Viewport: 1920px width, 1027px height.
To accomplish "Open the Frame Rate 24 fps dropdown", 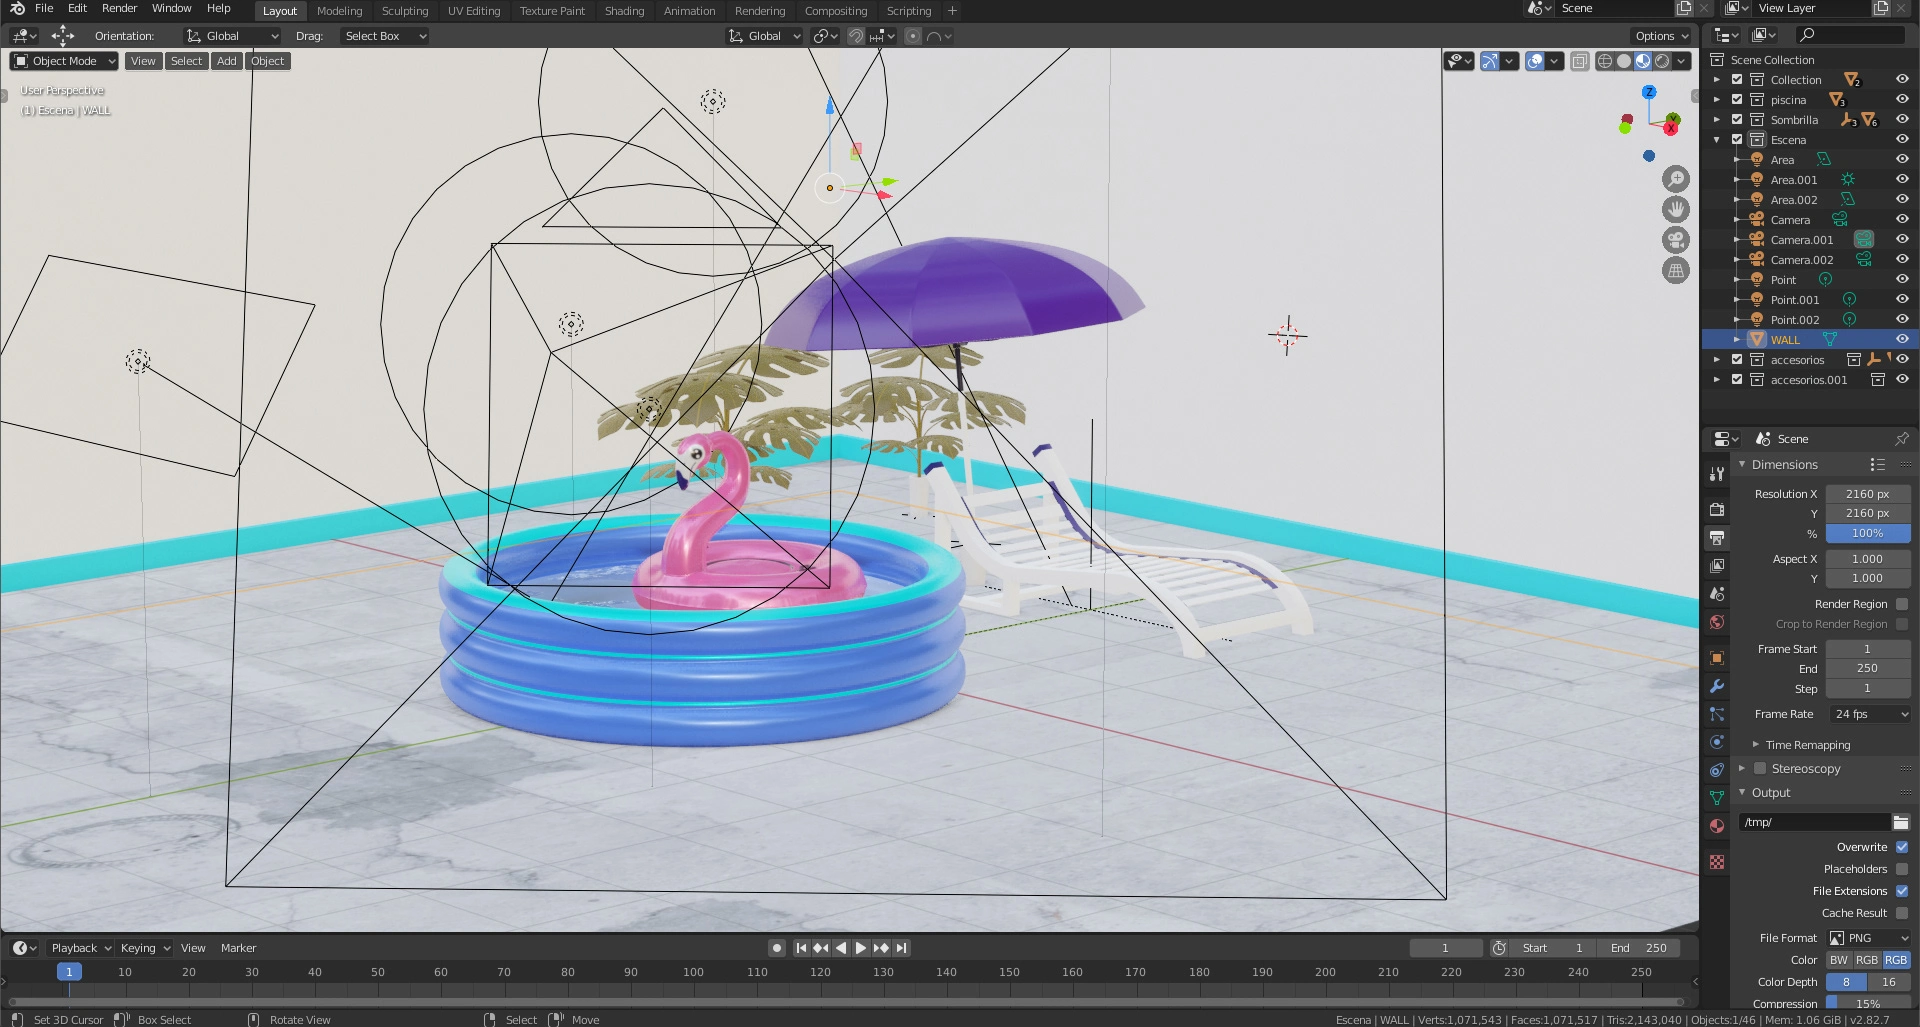I will [x=1869, y=714].
